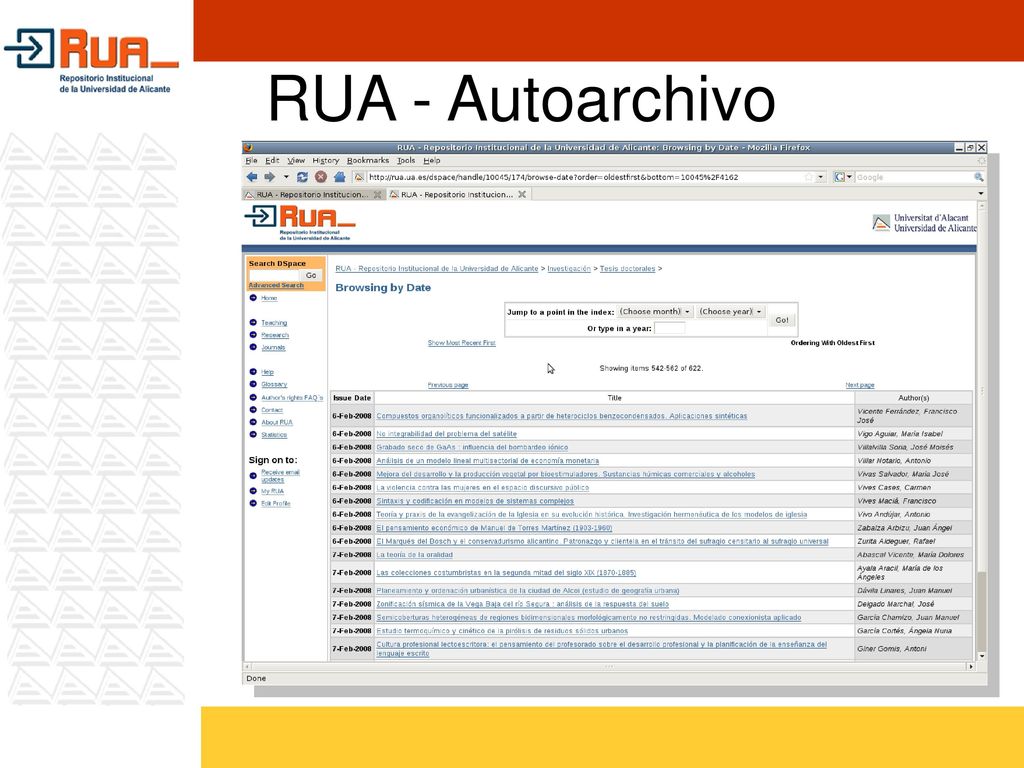This screenshot has height=768, width=1024.
Task: Open the Edit menu
Action: (x=272, y=161)
